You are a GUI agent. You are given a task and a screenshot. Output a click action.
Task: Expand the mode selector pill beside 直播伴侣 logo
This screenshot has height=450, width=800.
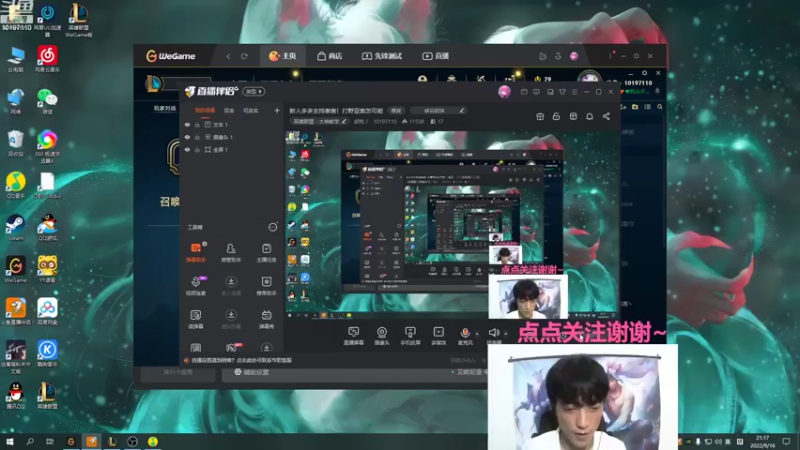point(254,91)
